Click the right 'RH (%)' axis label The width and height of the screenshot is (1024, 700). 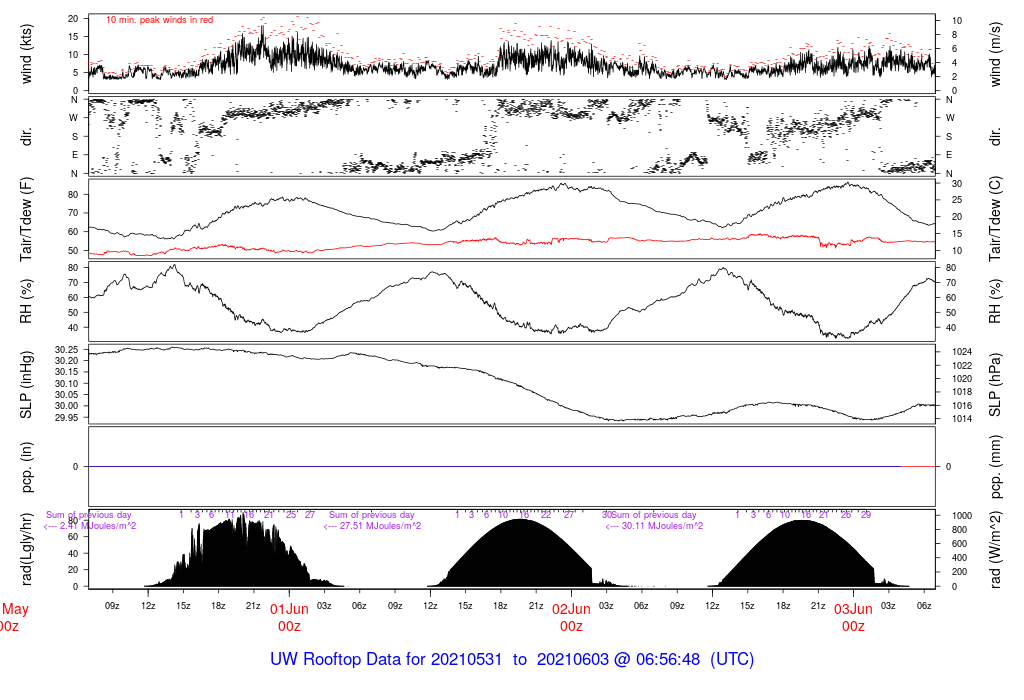pyautogui.click(x=995, y=301)
